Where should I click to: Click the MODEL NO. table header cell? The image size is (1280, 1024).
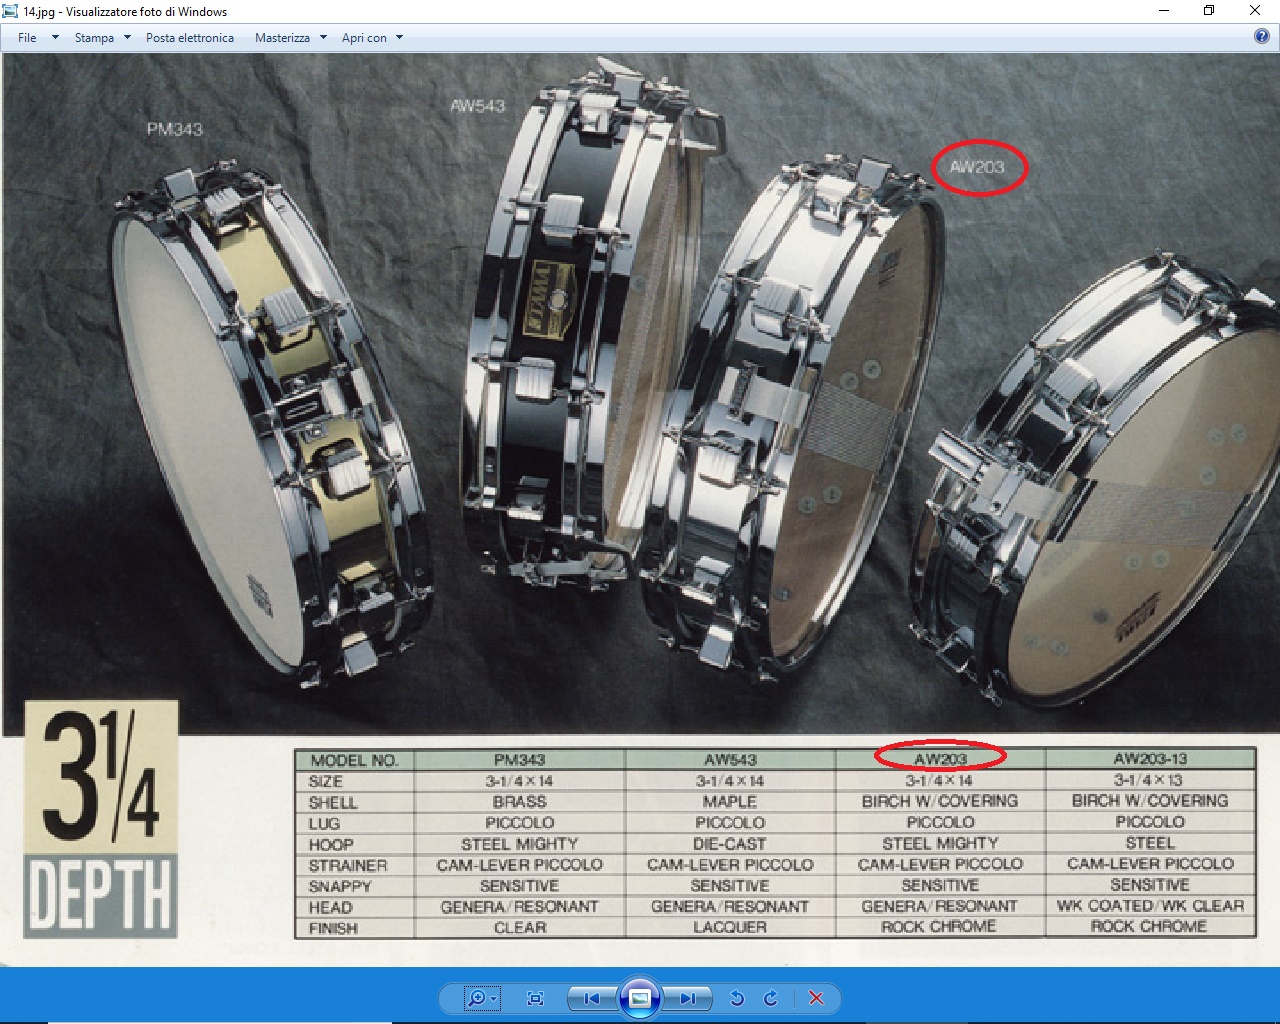tap(354, 760)
